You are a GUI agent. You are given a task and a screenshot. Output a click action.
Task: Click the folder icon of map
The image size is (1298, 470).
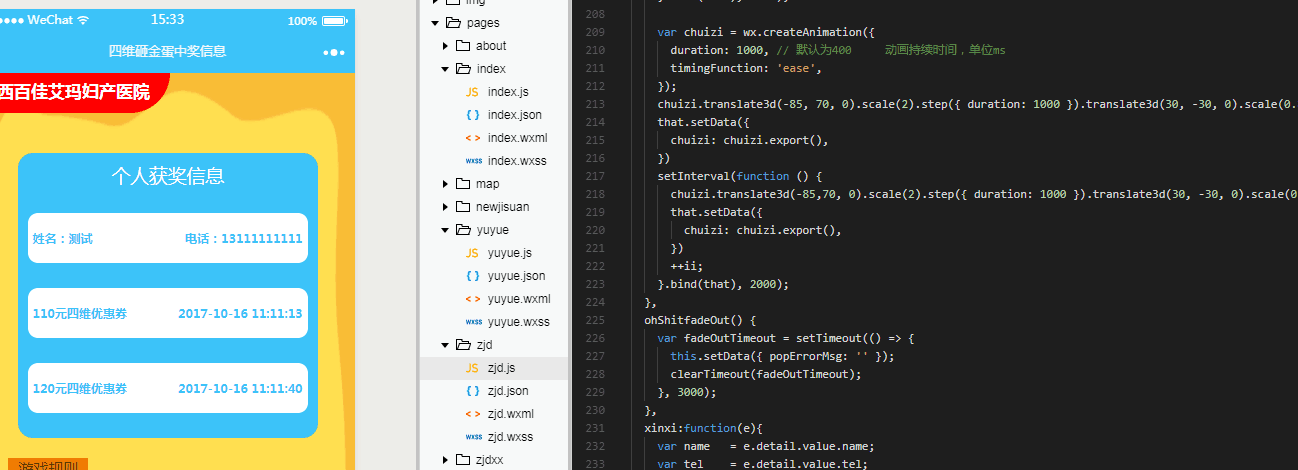click(463, 184)
